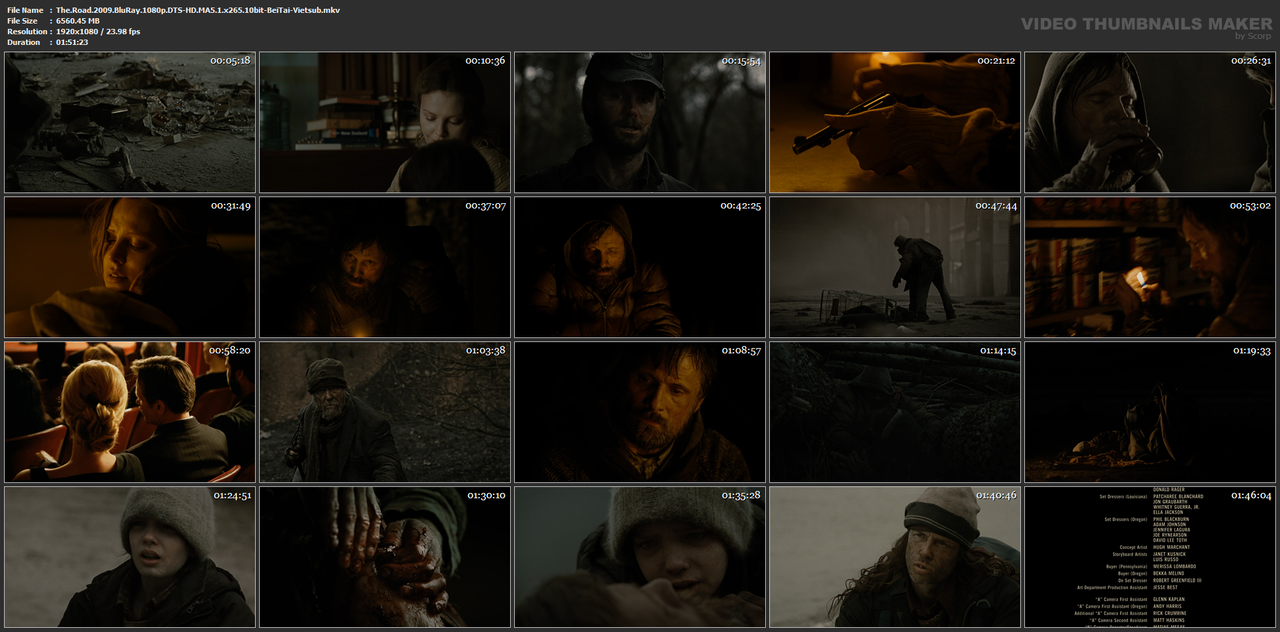Pick the thumbnail marked 01:08:57
The width and height of the screenshot is (1280, 632).
tap(640, 412)
